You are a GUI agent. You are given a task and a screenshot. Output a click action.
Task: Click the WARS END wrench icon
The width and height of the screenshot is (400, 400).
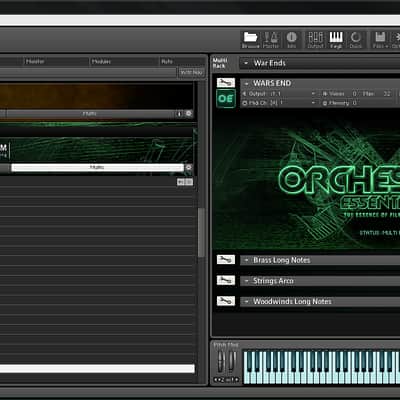[226, 83]
